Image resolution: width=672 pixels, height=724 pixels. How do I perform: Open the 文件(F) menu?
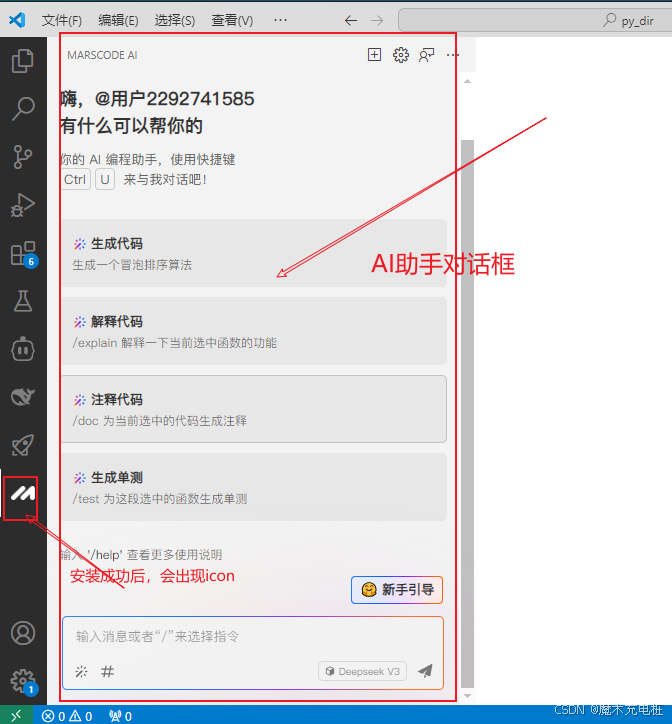pyautogui.click(x=62, y=20)
